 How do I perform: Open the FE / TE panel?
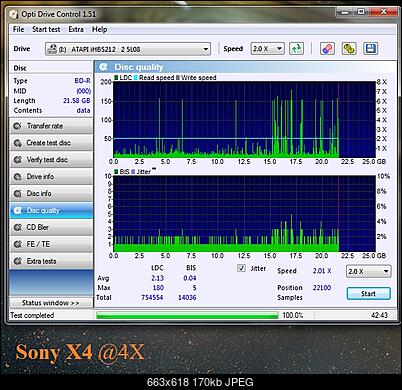point(51,244)
